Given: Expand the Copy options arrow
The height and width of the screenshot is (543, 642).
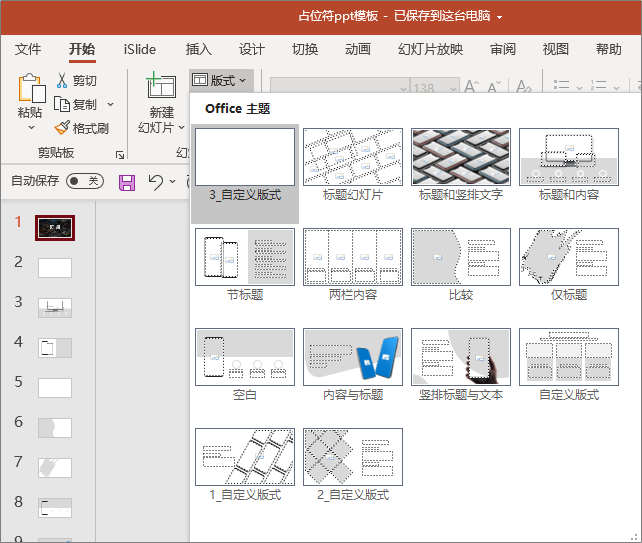Looking at the screenshot, I should tap(110, 104).
